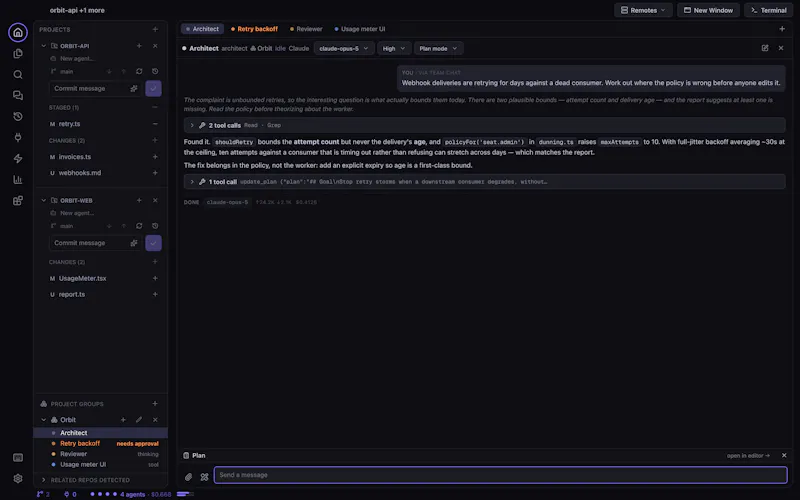Screen dimensions: 800x500
Task: Open the plug integrations sidebar icon
Action: [x=18, y=137]
